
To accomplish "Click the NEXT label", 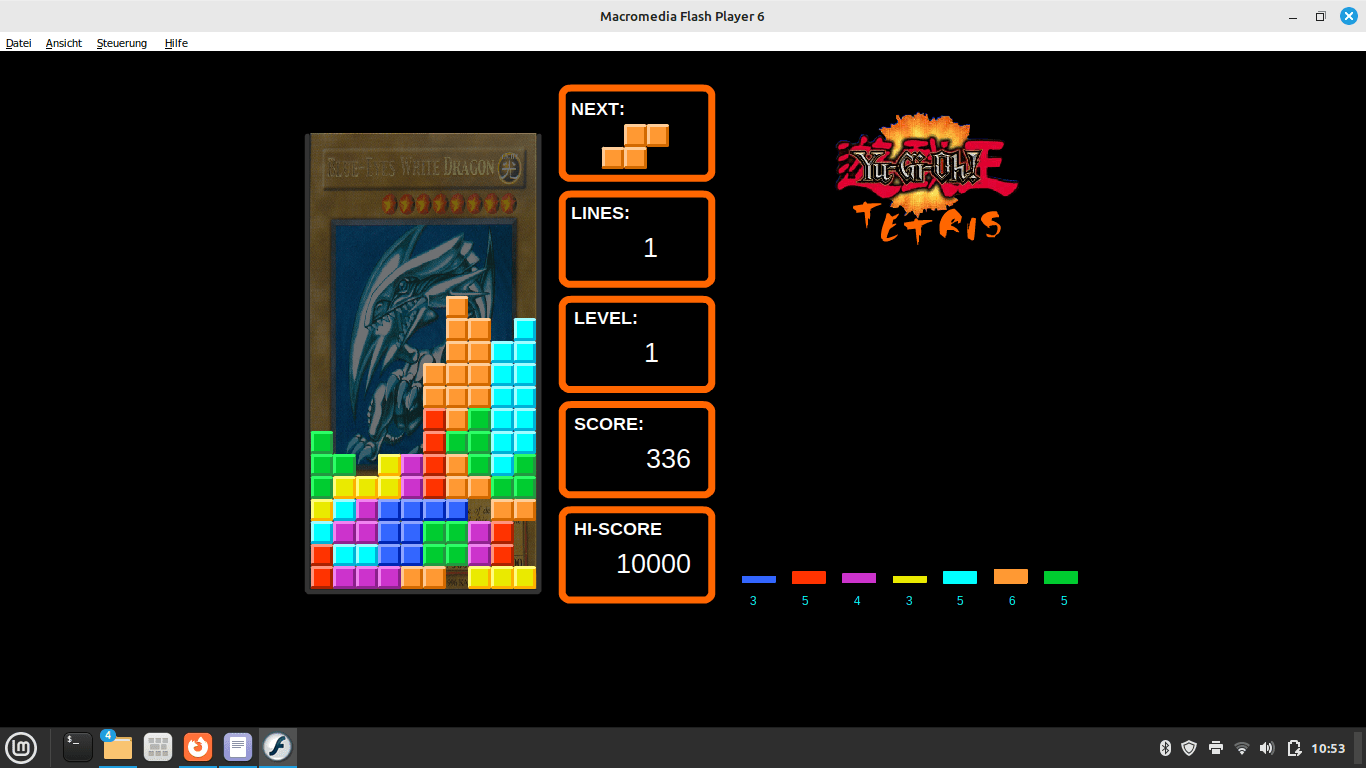I will click(x=597, y=109).
